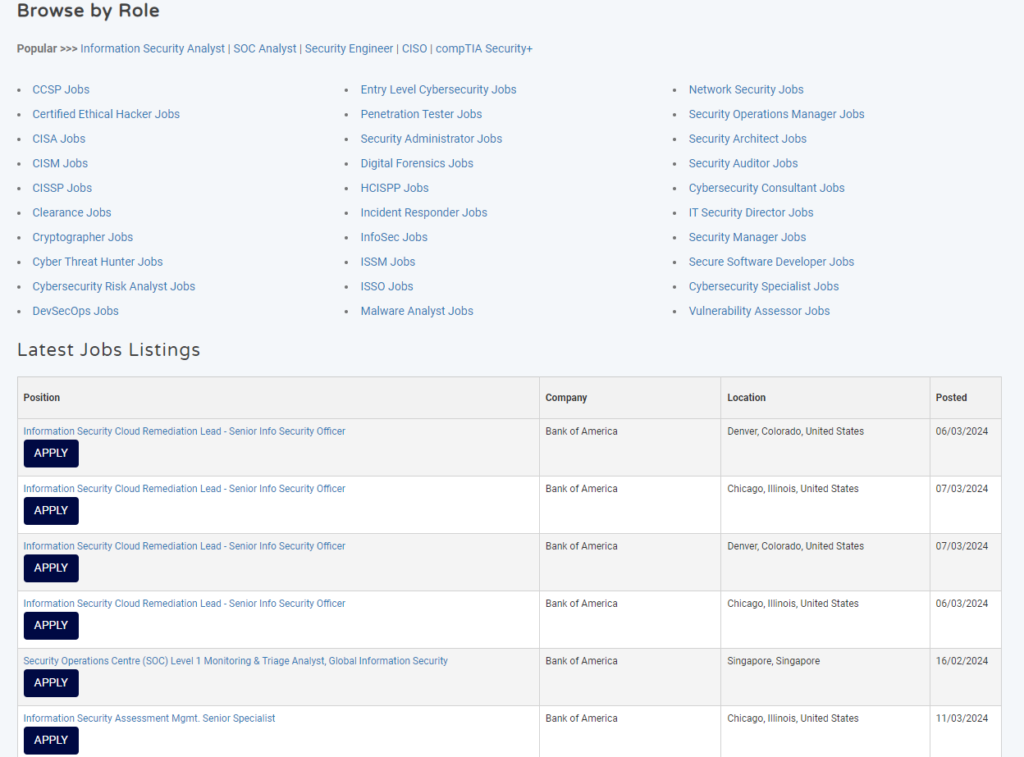Screen dimensions: 1024x757
Task: Go to Security Auditor Jobs
Action: (x=743, y=163)
